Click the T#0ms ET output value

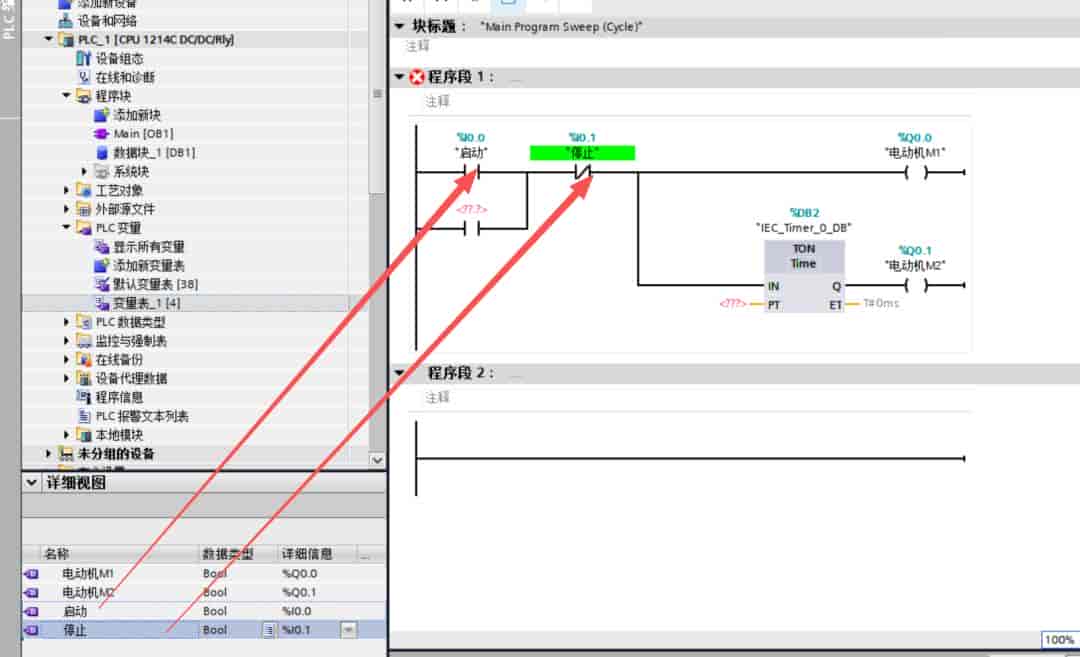[x=881, y=303]
